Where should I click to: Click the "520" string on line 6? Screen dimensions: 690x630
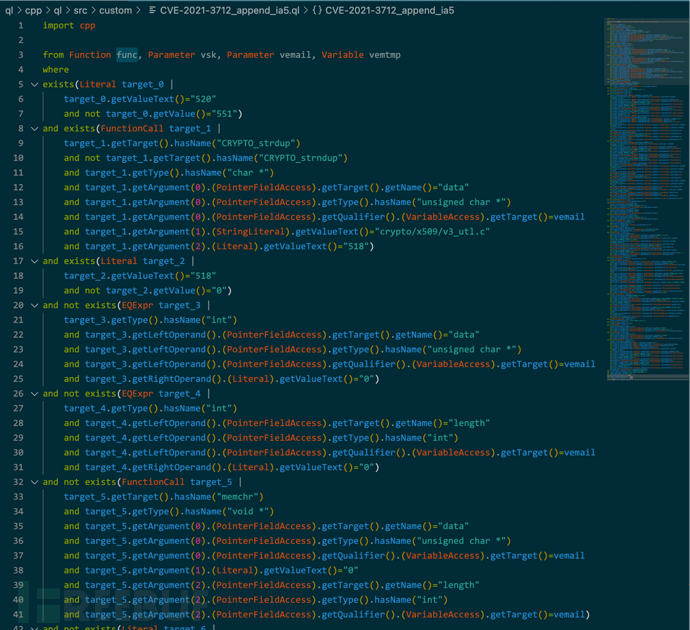(203, 99)
